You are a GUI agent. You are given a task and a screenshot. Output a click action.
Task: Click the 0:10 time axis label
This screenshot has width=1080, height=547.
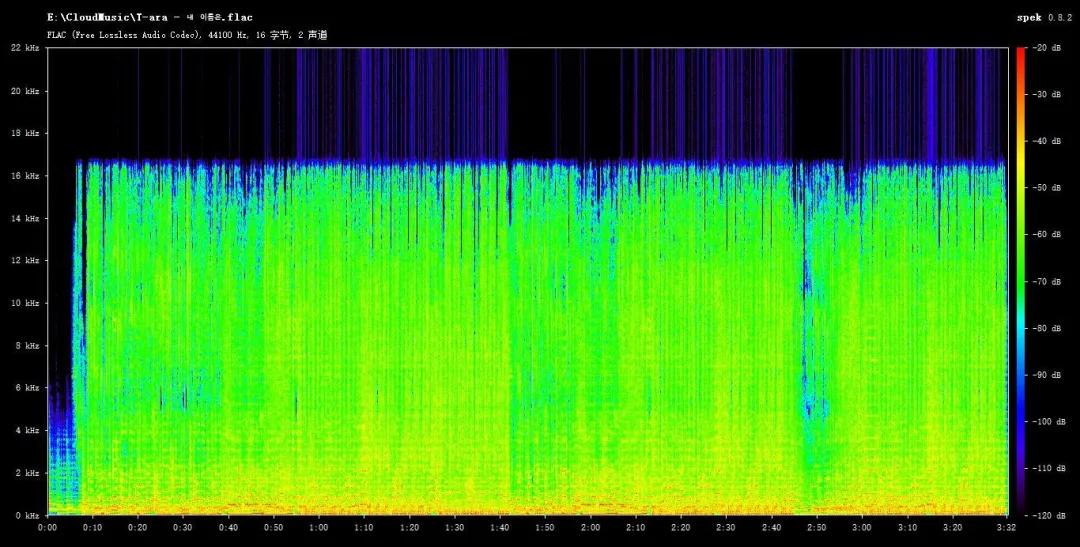(x=92, y=528)
